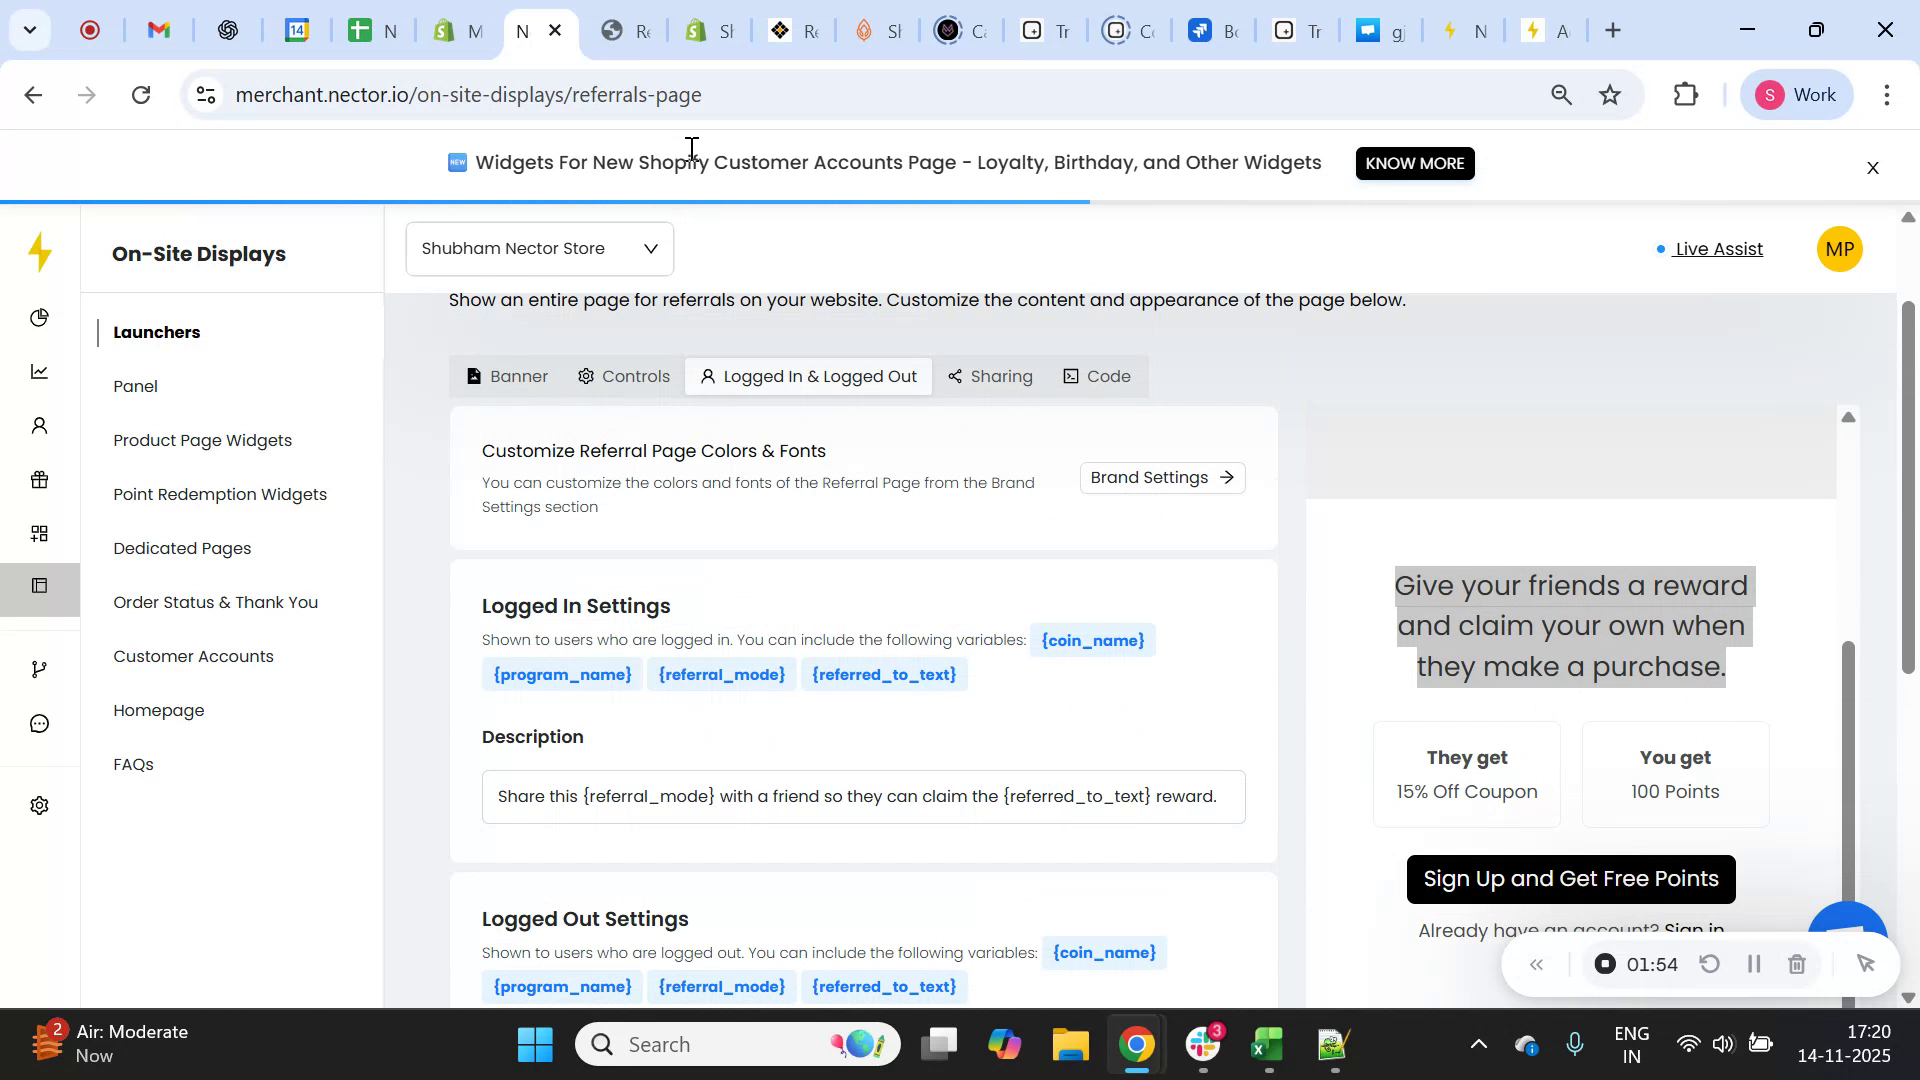
Task: Open the chat feedback sidebar icon
Action: pyautogui.click(x=39, y=723)
